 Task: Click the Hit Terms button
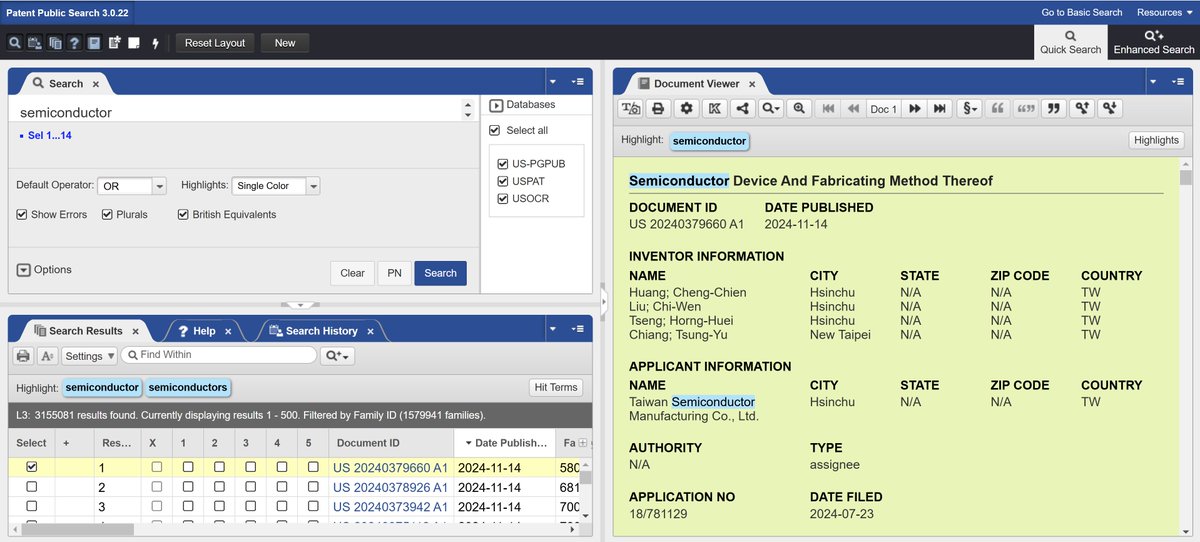coord(555,387)
